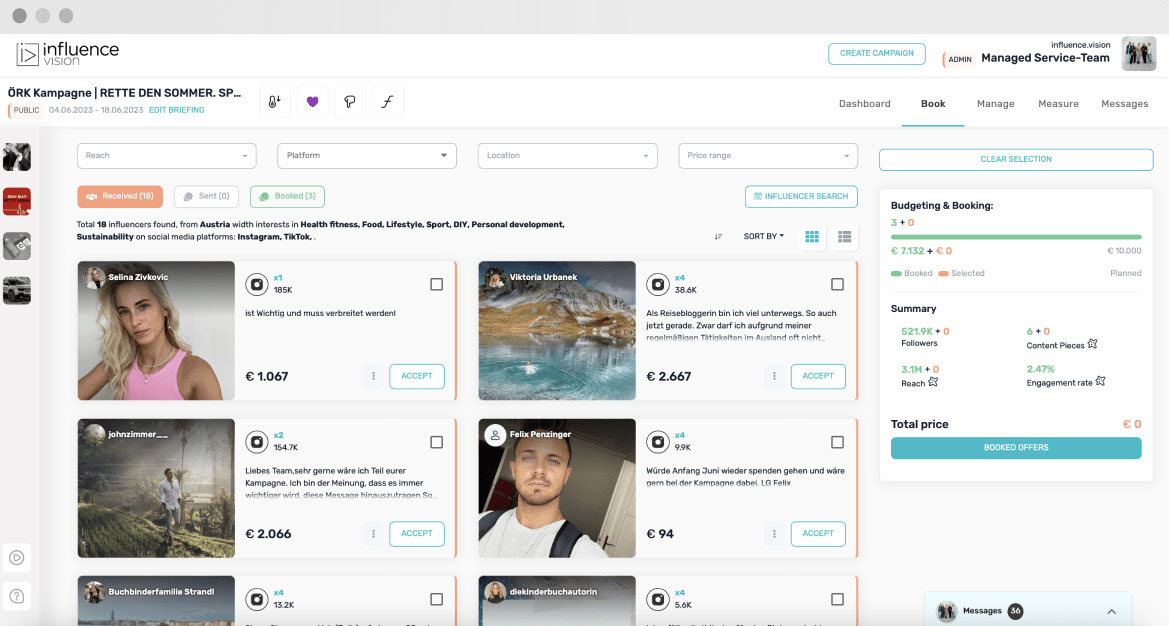
Task: Click the play icon in left sidebar
Action: pyautogui.click(x=16, y=558)
